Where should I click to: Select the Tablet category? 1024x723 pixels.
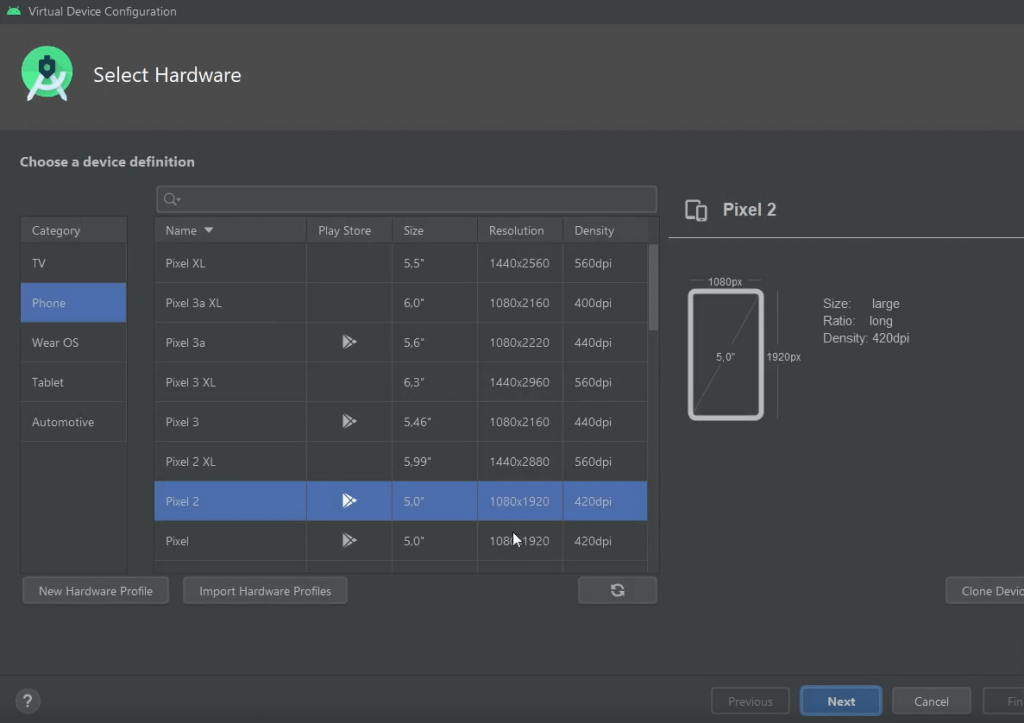tap(73, 382)
